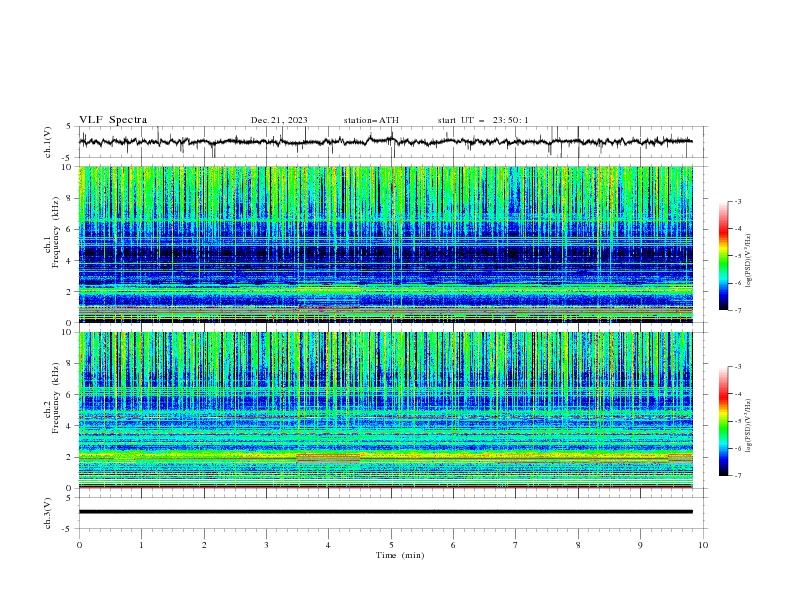The image size is (792, 612).
Task: Click the log(PSD) label beside the ch.2 colorbar
Action: coord(748,425)
